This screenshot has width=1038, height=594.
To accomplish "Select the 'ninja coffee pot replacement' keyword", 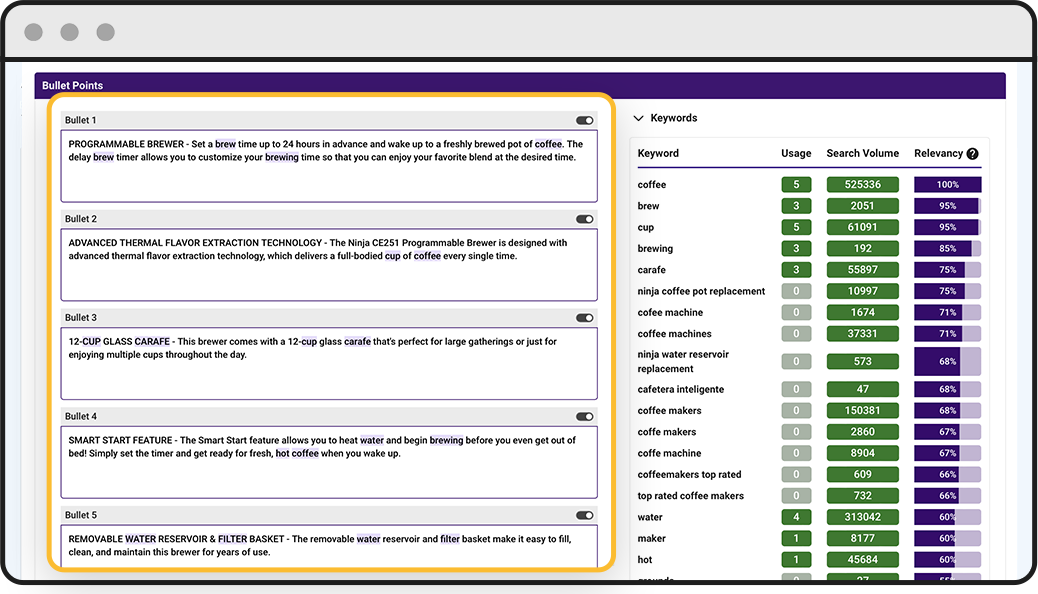I will pyautogui.click(x=701, y=291).
